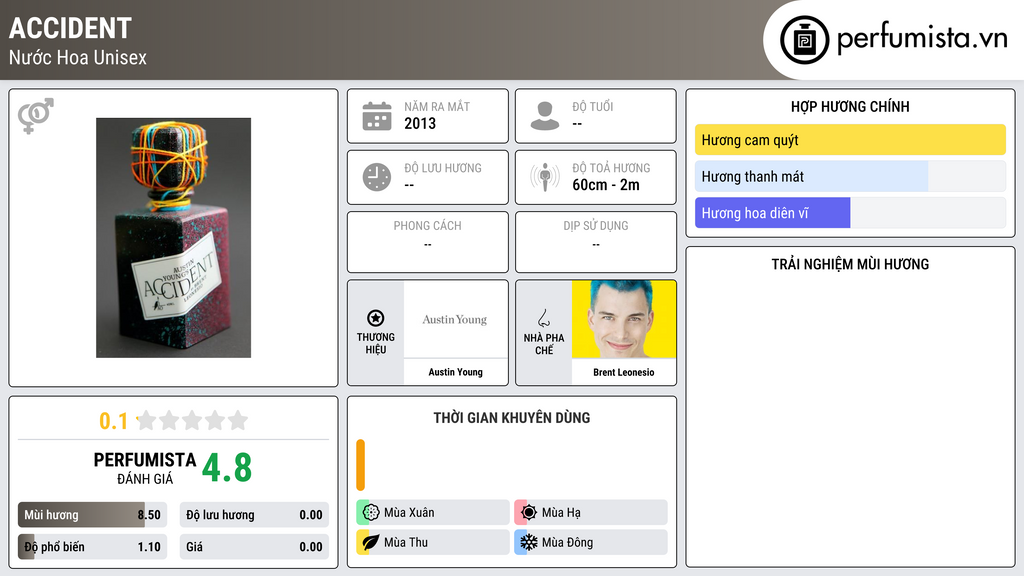The width and height of the screenshot is (1024, 576).
Task: Click the DỊP SỬ DỤNG card
Action: [596, 242]
